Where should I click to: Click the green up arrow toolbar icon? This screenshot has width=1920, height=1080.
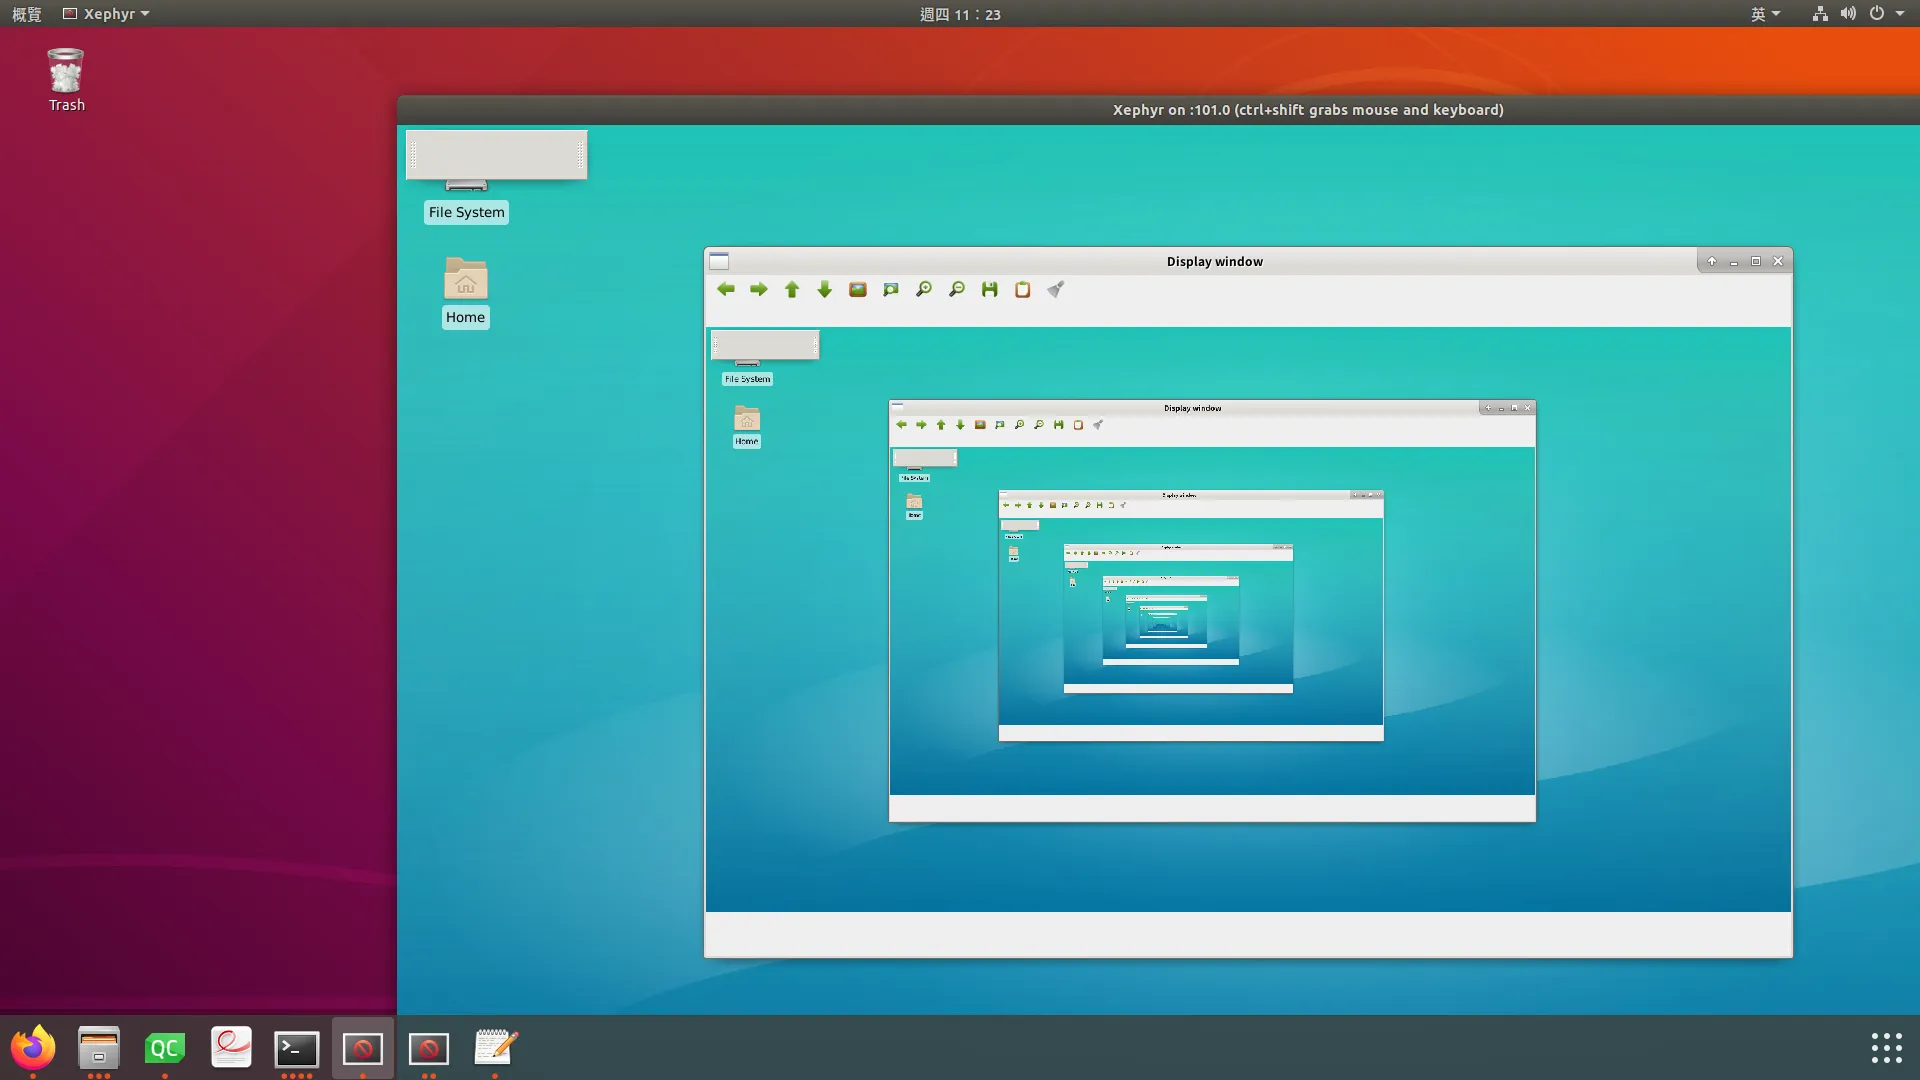792,289
